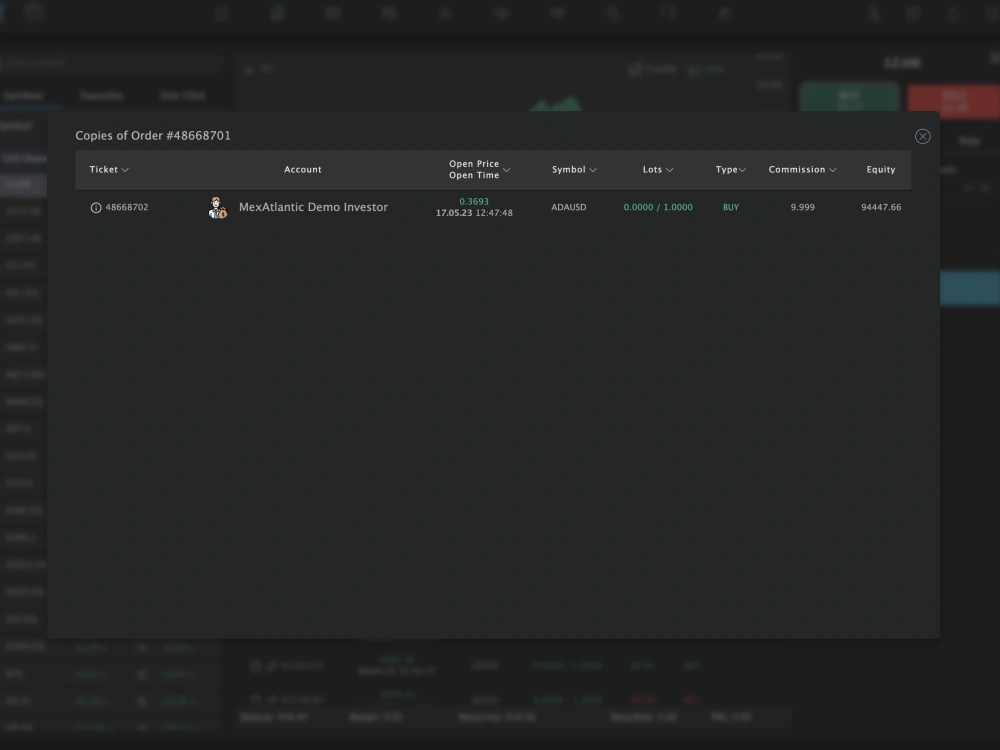Sort by Type column chevron
Image resolution: width=1000 pixels, height=750 pixels.
tap(742, 170)
